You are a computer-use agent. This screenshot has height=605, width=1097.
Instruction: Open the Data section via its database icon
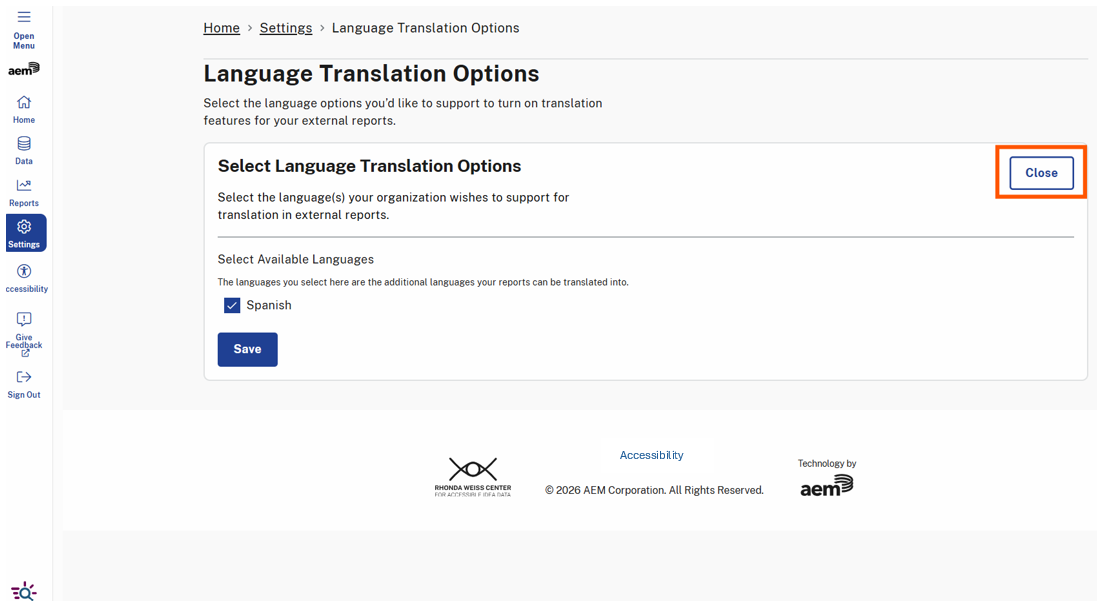23,144
